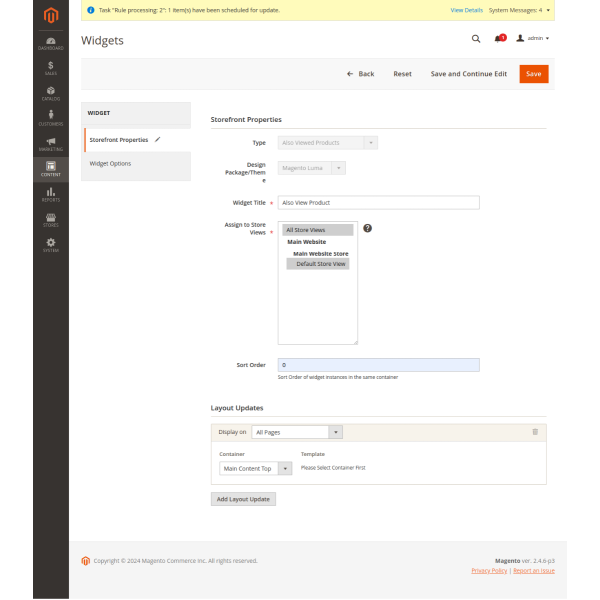Expand the admin account dropdown
Screen dimensions: 600x600
pyautogui.click(x=532, y=38)
